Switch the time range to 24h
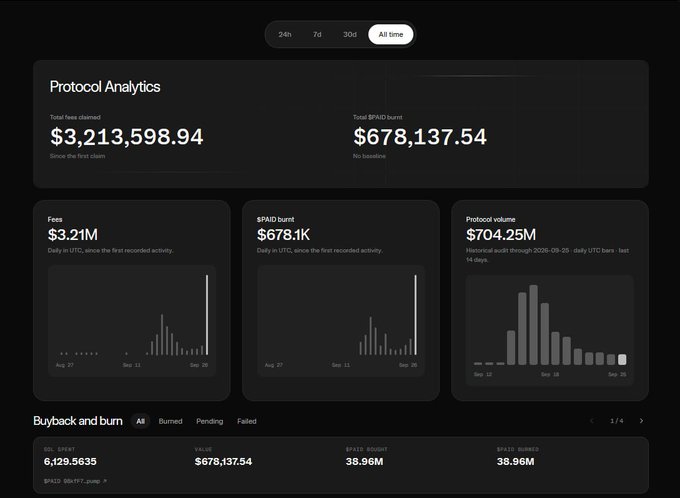 click(x=284, y=34)
